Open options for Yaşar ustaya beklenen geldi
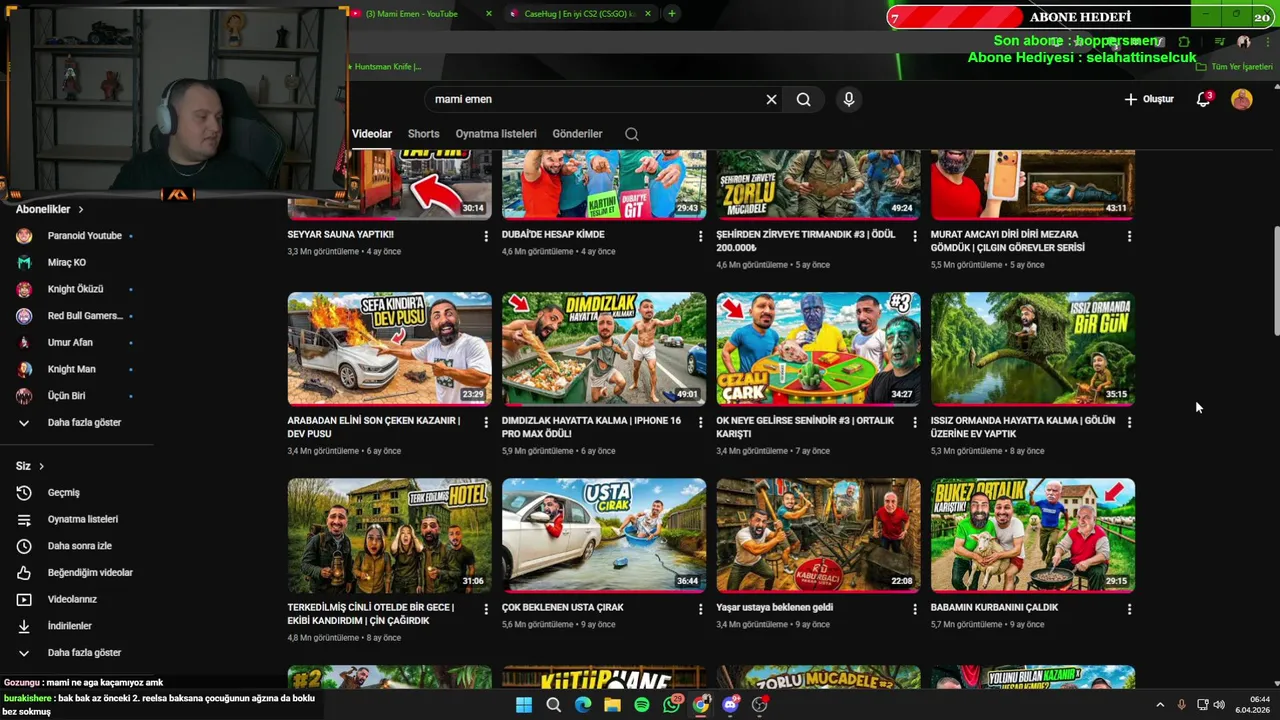 click(x=914, y=609)
